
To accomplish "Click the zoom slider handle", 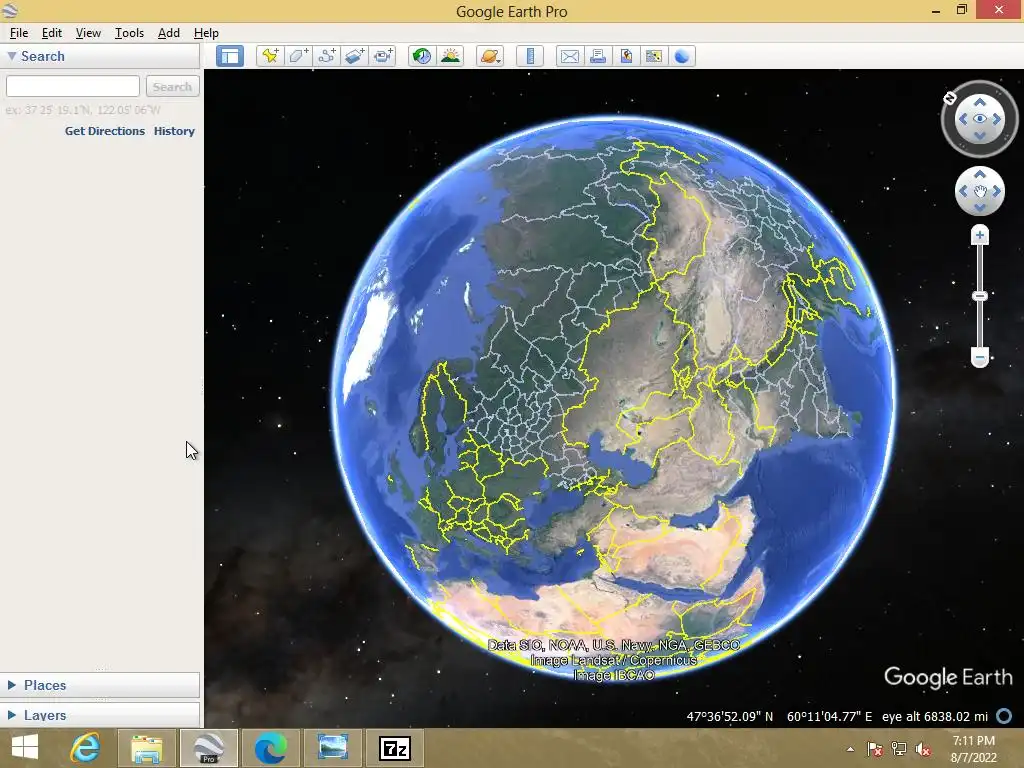I will pos(980,296).
